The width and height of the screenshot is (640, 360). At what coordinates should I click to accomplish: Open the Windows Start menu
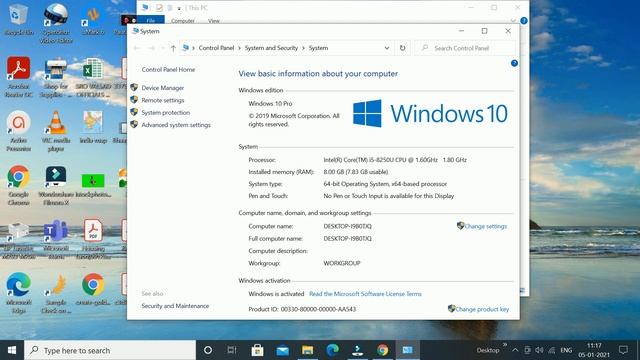pyautogui.click(x=12, y=350)
